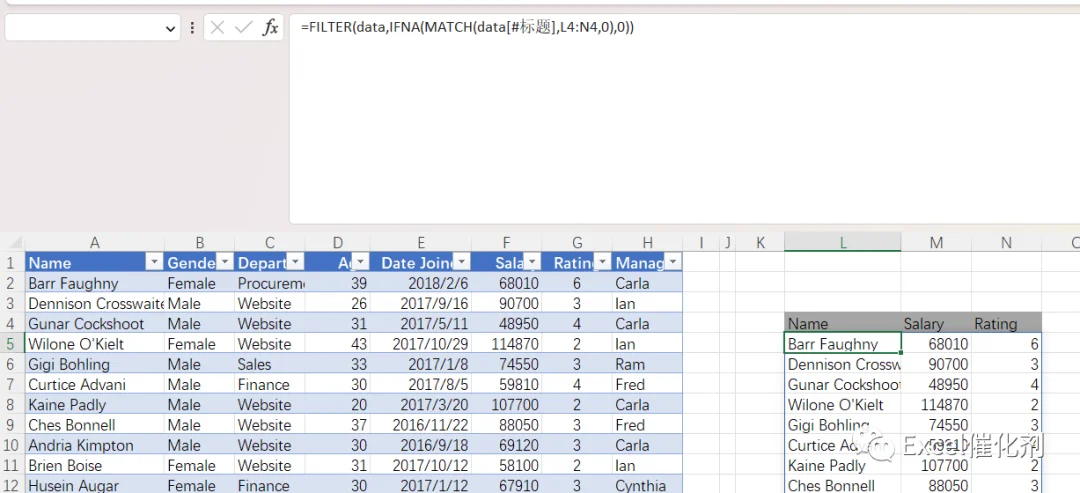This screenshot has height=493, width=1080.
Task: Select the row 5 header
Action: 12,344
